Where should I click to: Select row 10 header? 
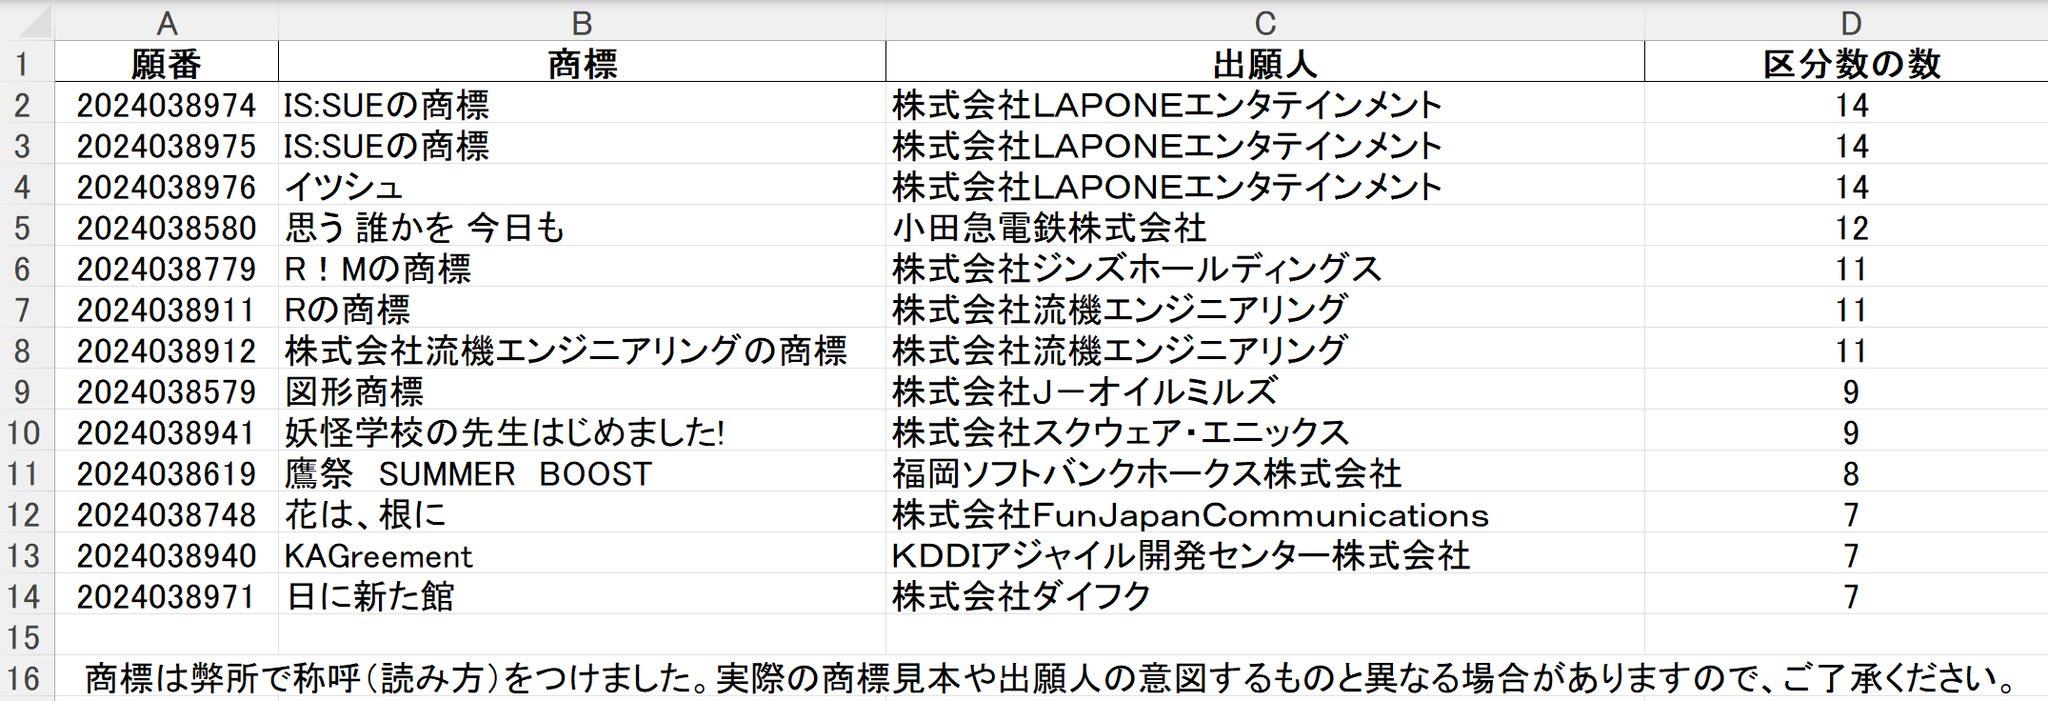point(27,433)
